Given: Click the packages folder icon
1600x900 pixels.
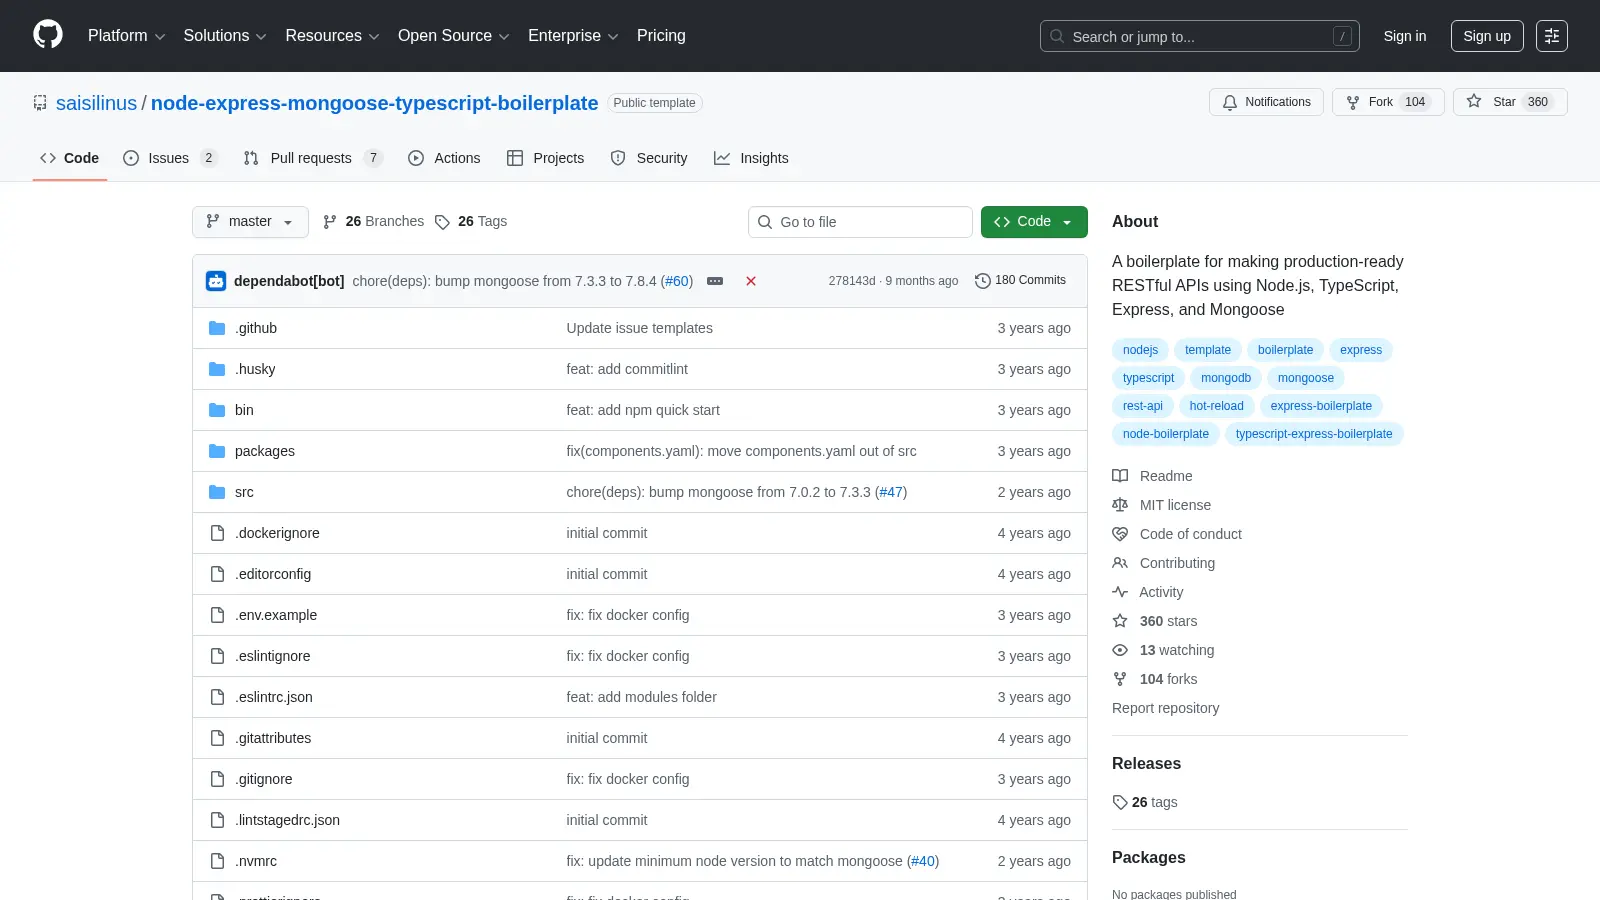Looking at the screenshot, I should tap(217, 451).
